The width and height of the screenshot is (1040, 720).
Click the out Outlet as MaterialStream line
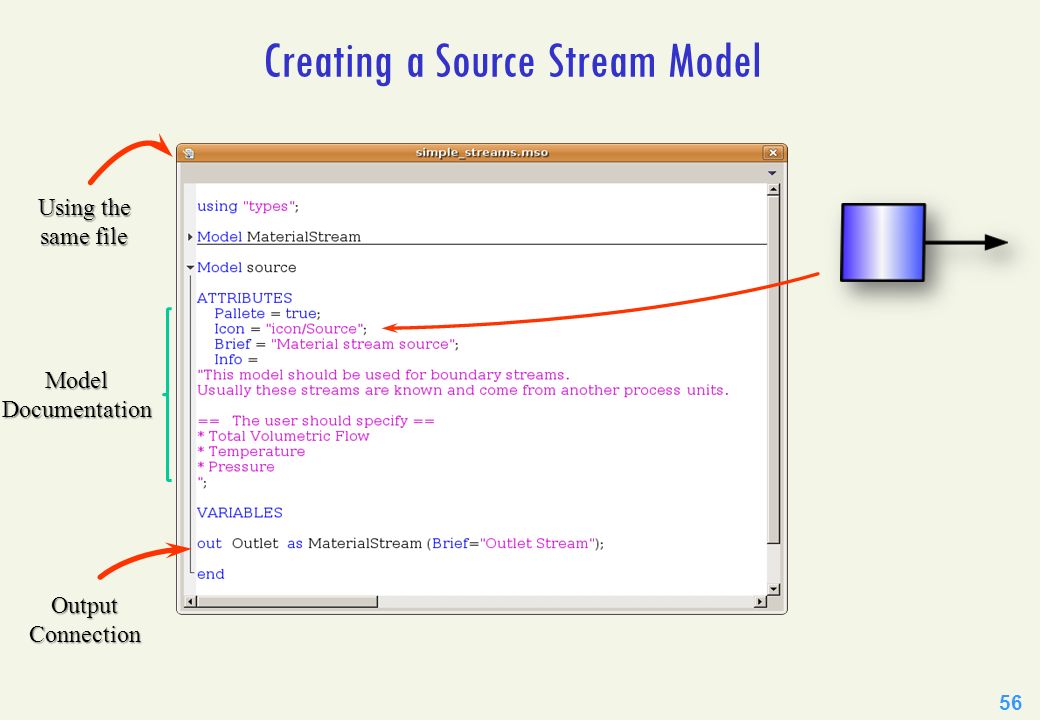[x=401, y=544]
